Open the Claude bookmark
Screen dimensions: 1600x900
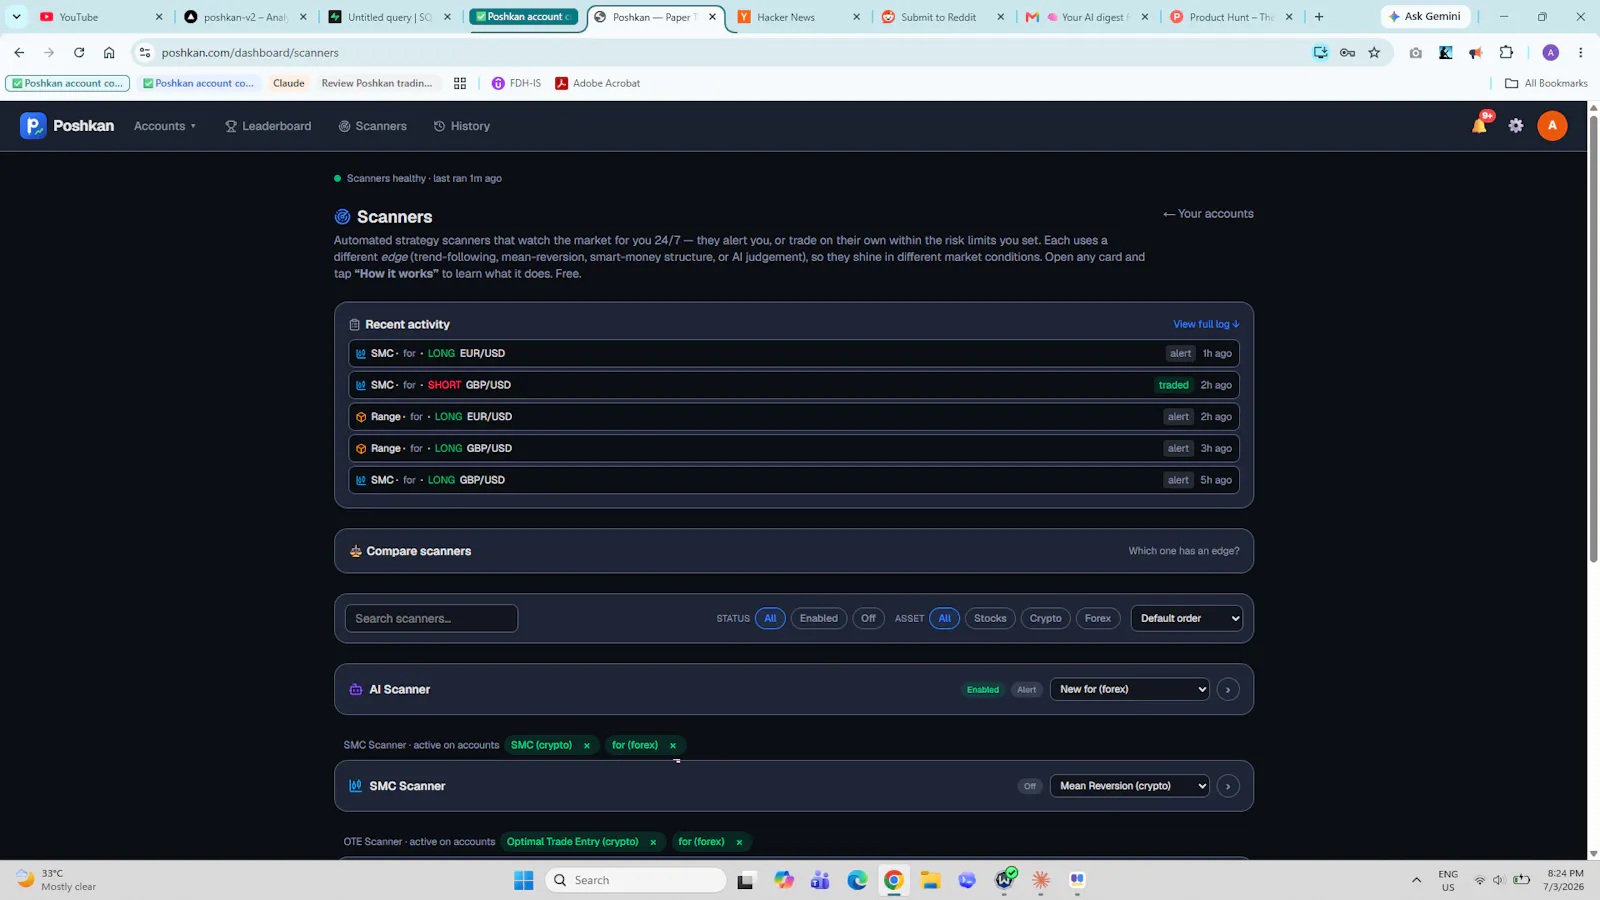click(x=288, y=84)
